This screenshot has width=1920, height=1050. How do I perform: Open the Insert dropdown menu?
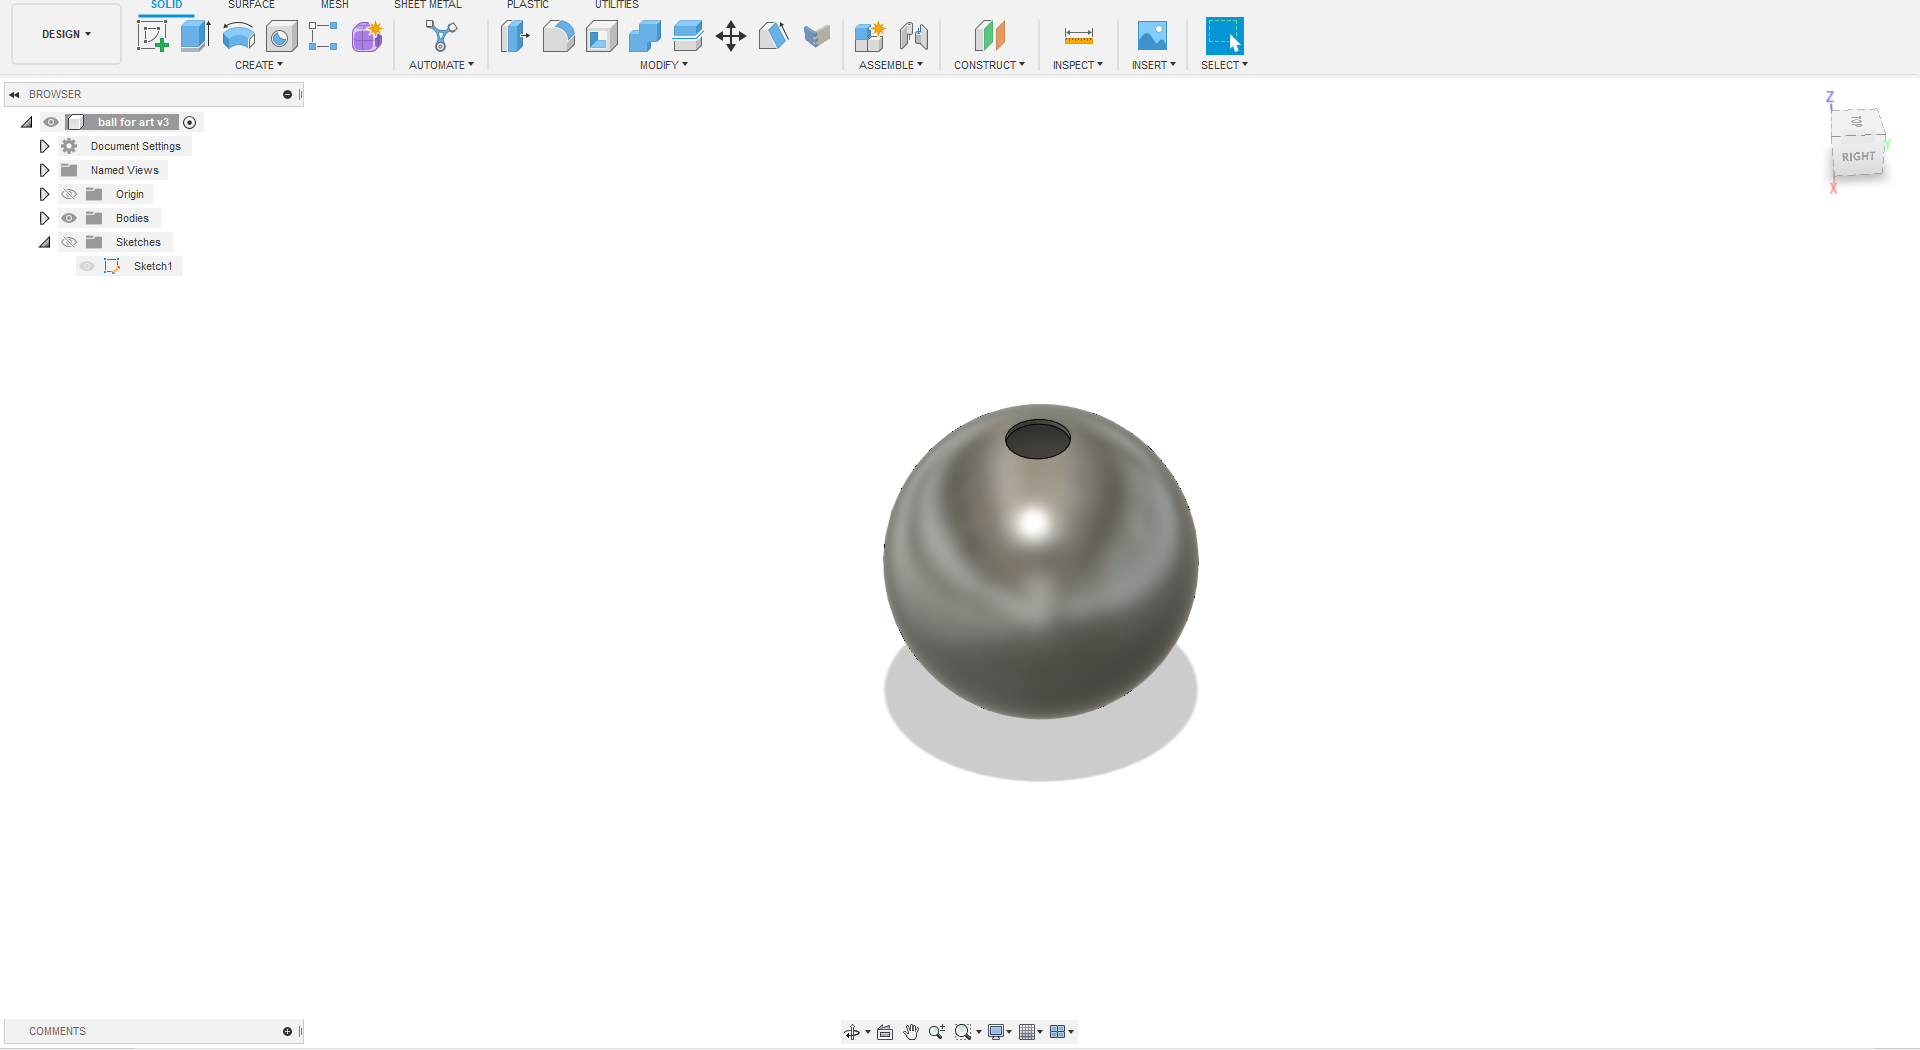pos(1154,65)
